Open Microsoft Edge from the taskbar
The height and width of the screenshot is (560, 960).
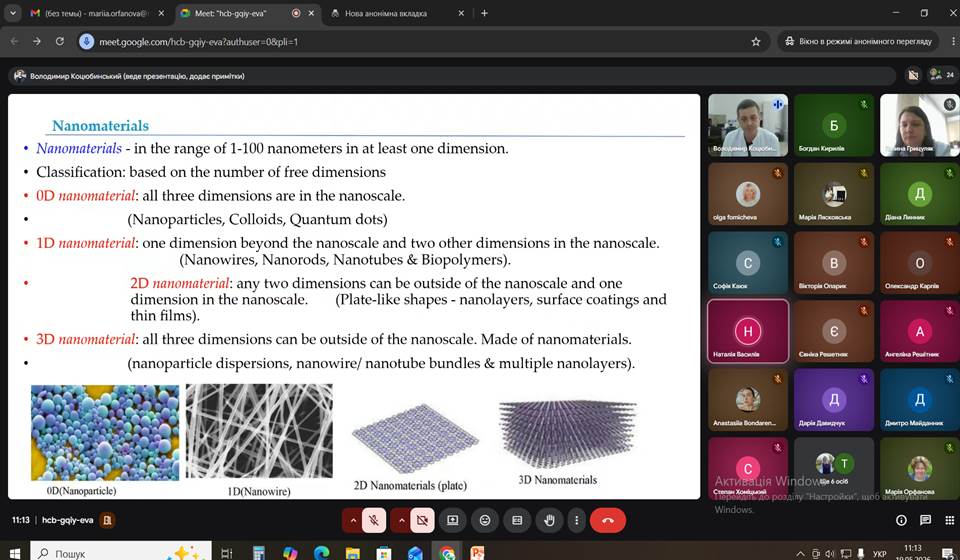click(321, 553)
